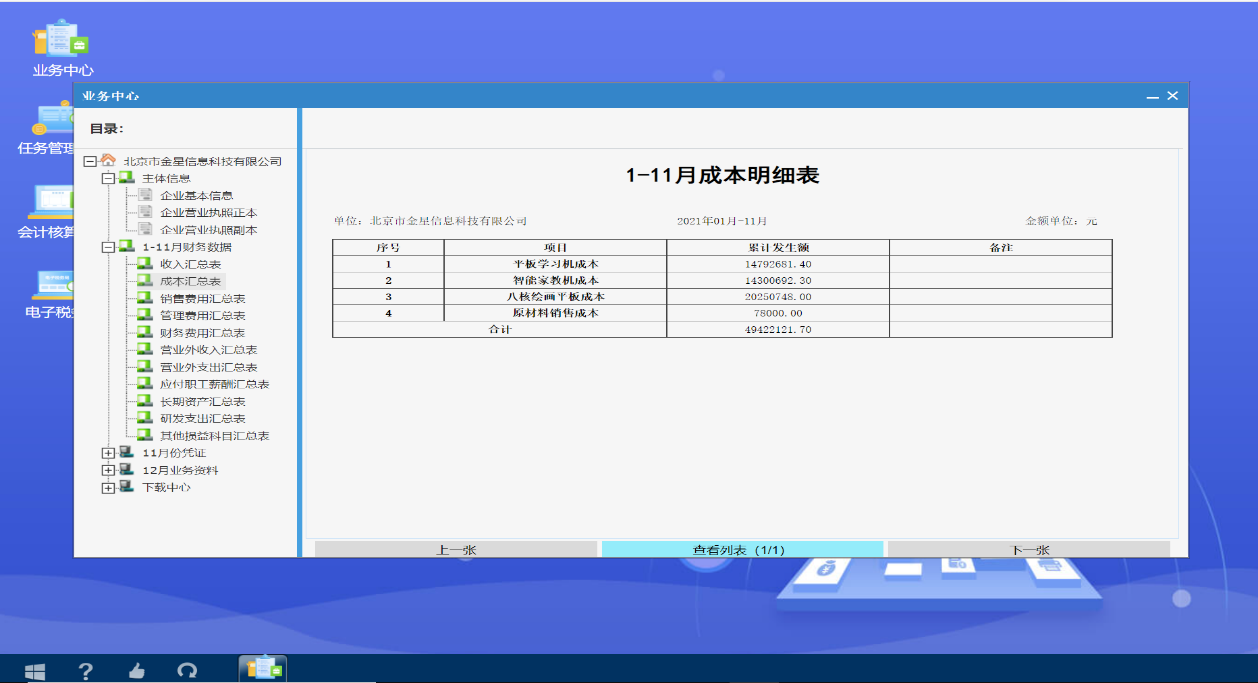This screenshot has height=683, width=1258.
Task: Open 企业基本信息 in the directory tree
Action: point(196,196)
